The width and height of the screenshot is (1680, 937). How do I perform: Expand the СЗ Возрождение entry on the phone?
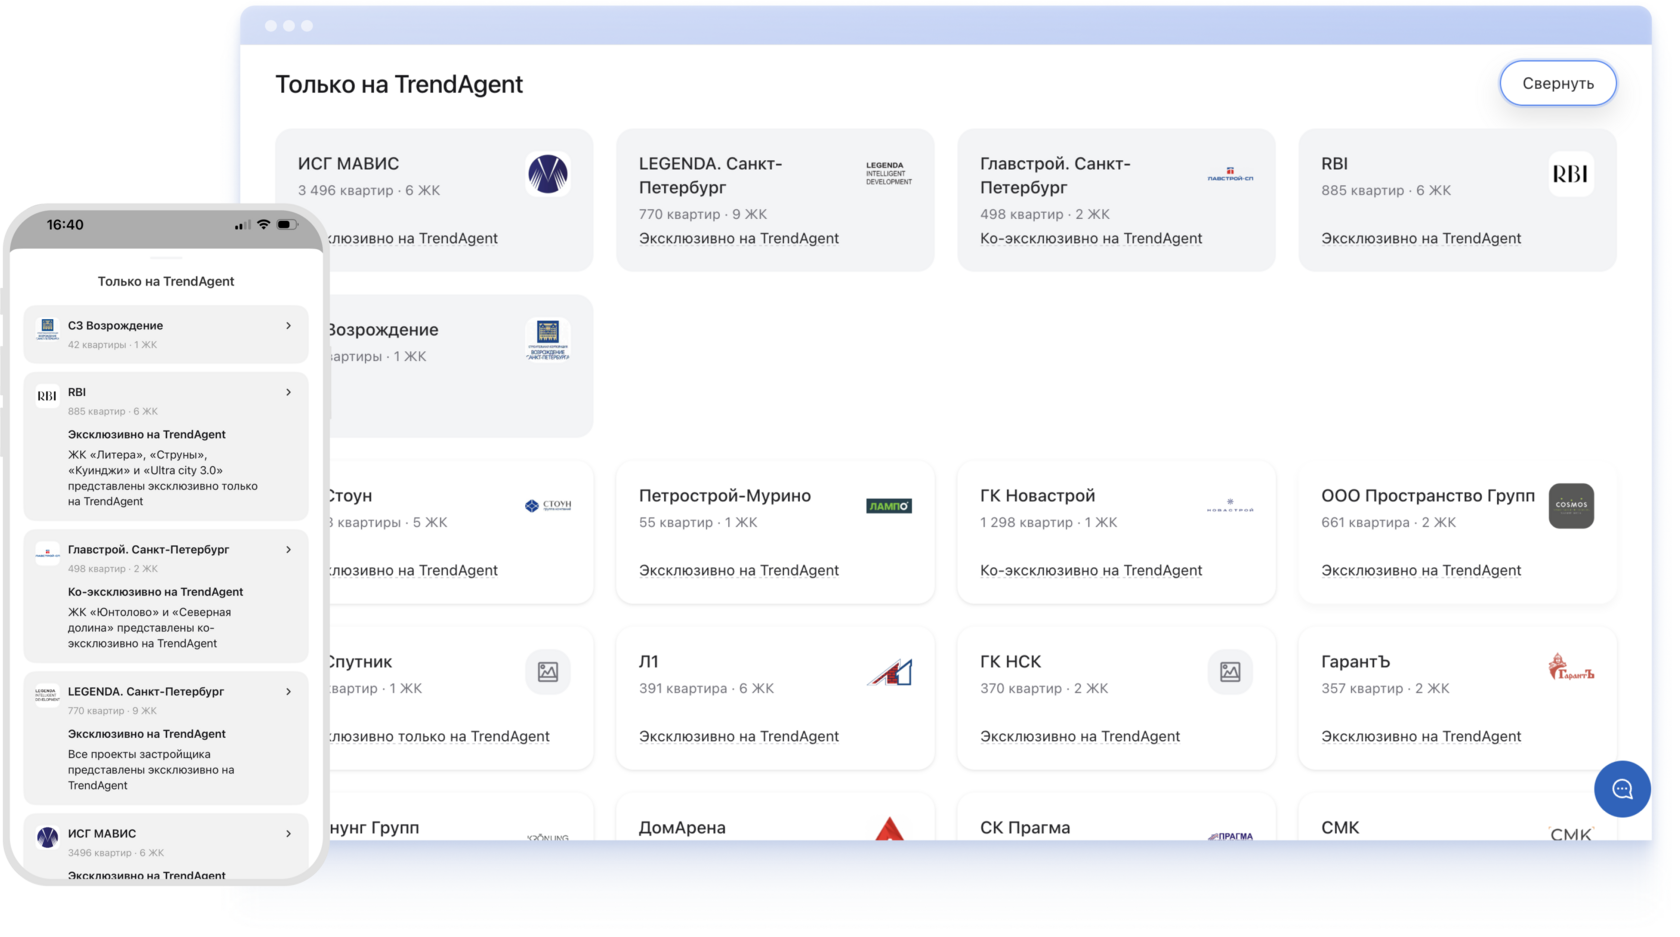tap(289, 325)
